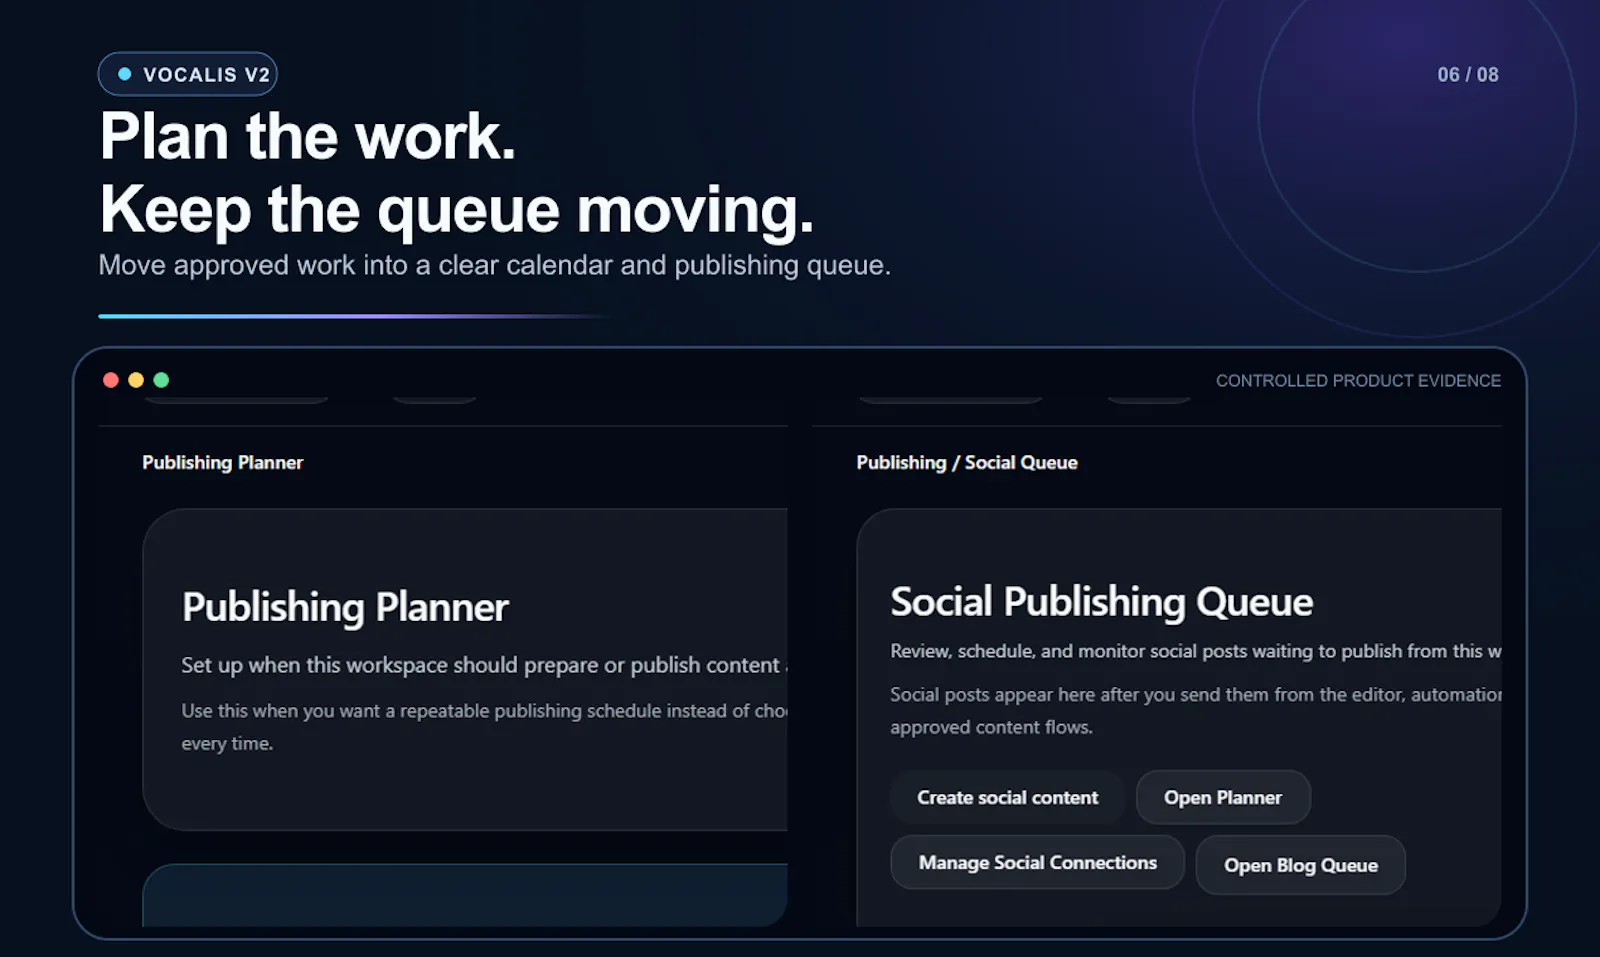Click 'Use this when you want a repeatable' text
The height and width of the screenshot is (957, 1600).
pyautogui.click(x=484, y=727)
